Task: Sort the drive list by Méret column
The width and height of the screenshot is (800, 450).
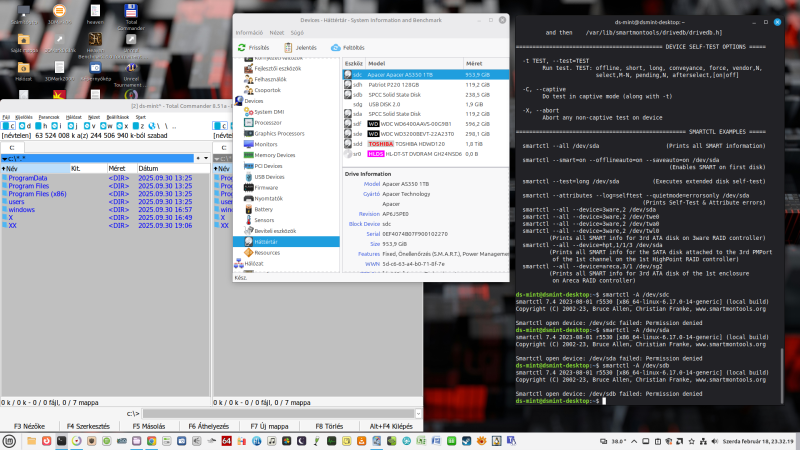Action: pos(476,62)
